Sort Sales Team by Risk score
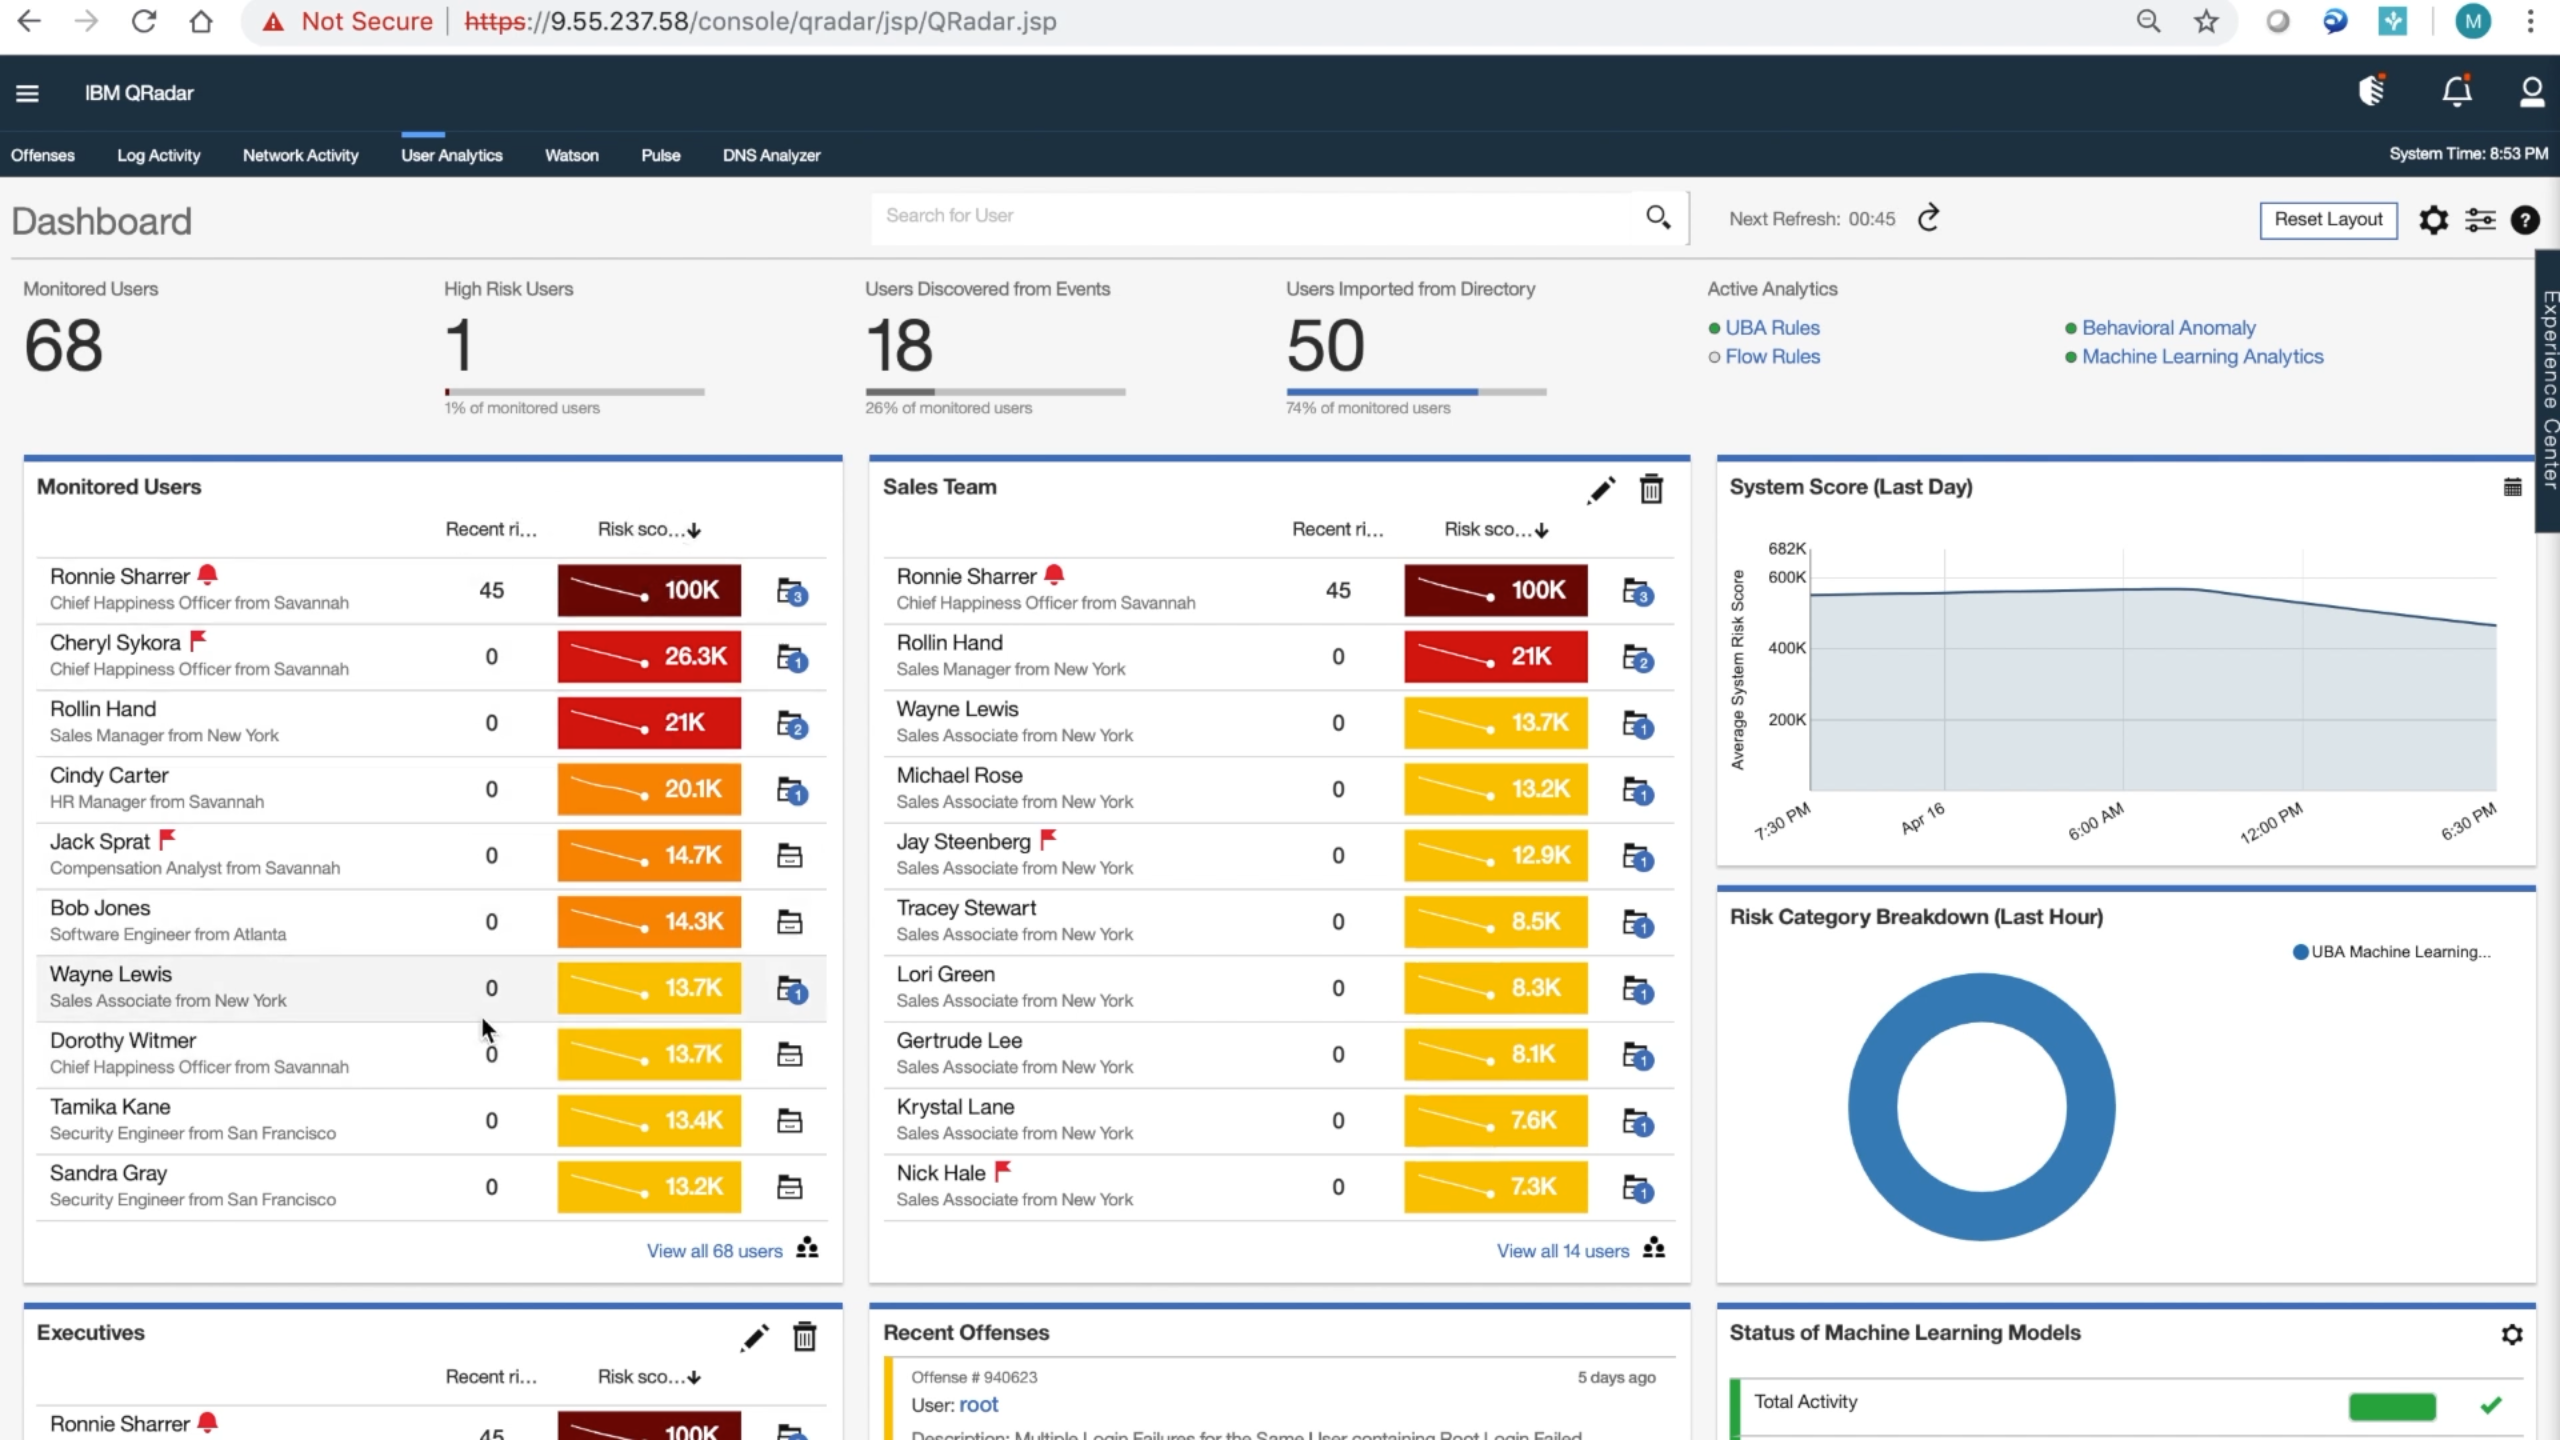 (1495, 530)
